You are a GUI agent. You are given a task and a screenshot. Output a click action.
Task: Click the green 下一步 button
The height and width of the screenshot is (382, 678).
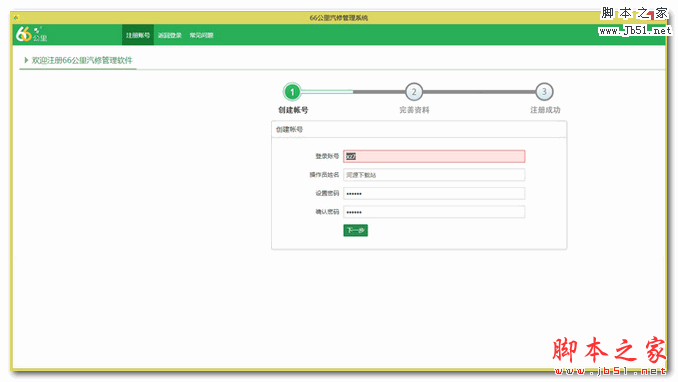pos(355,230)
